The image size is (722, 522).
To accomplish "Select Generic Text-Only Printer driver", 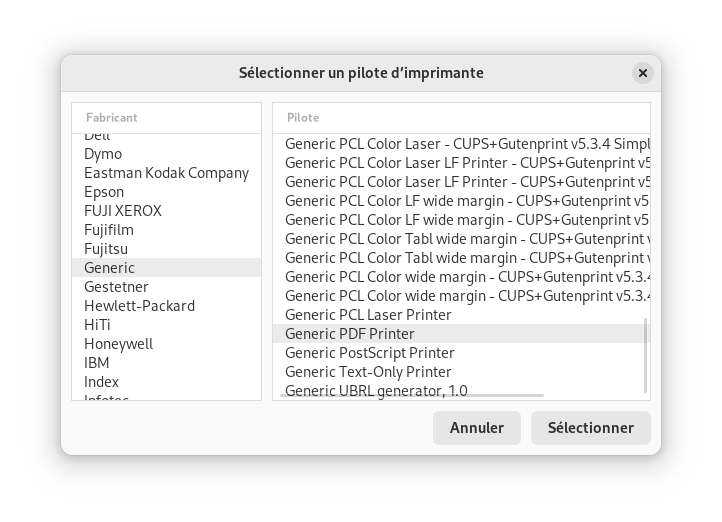I will 461,372.
